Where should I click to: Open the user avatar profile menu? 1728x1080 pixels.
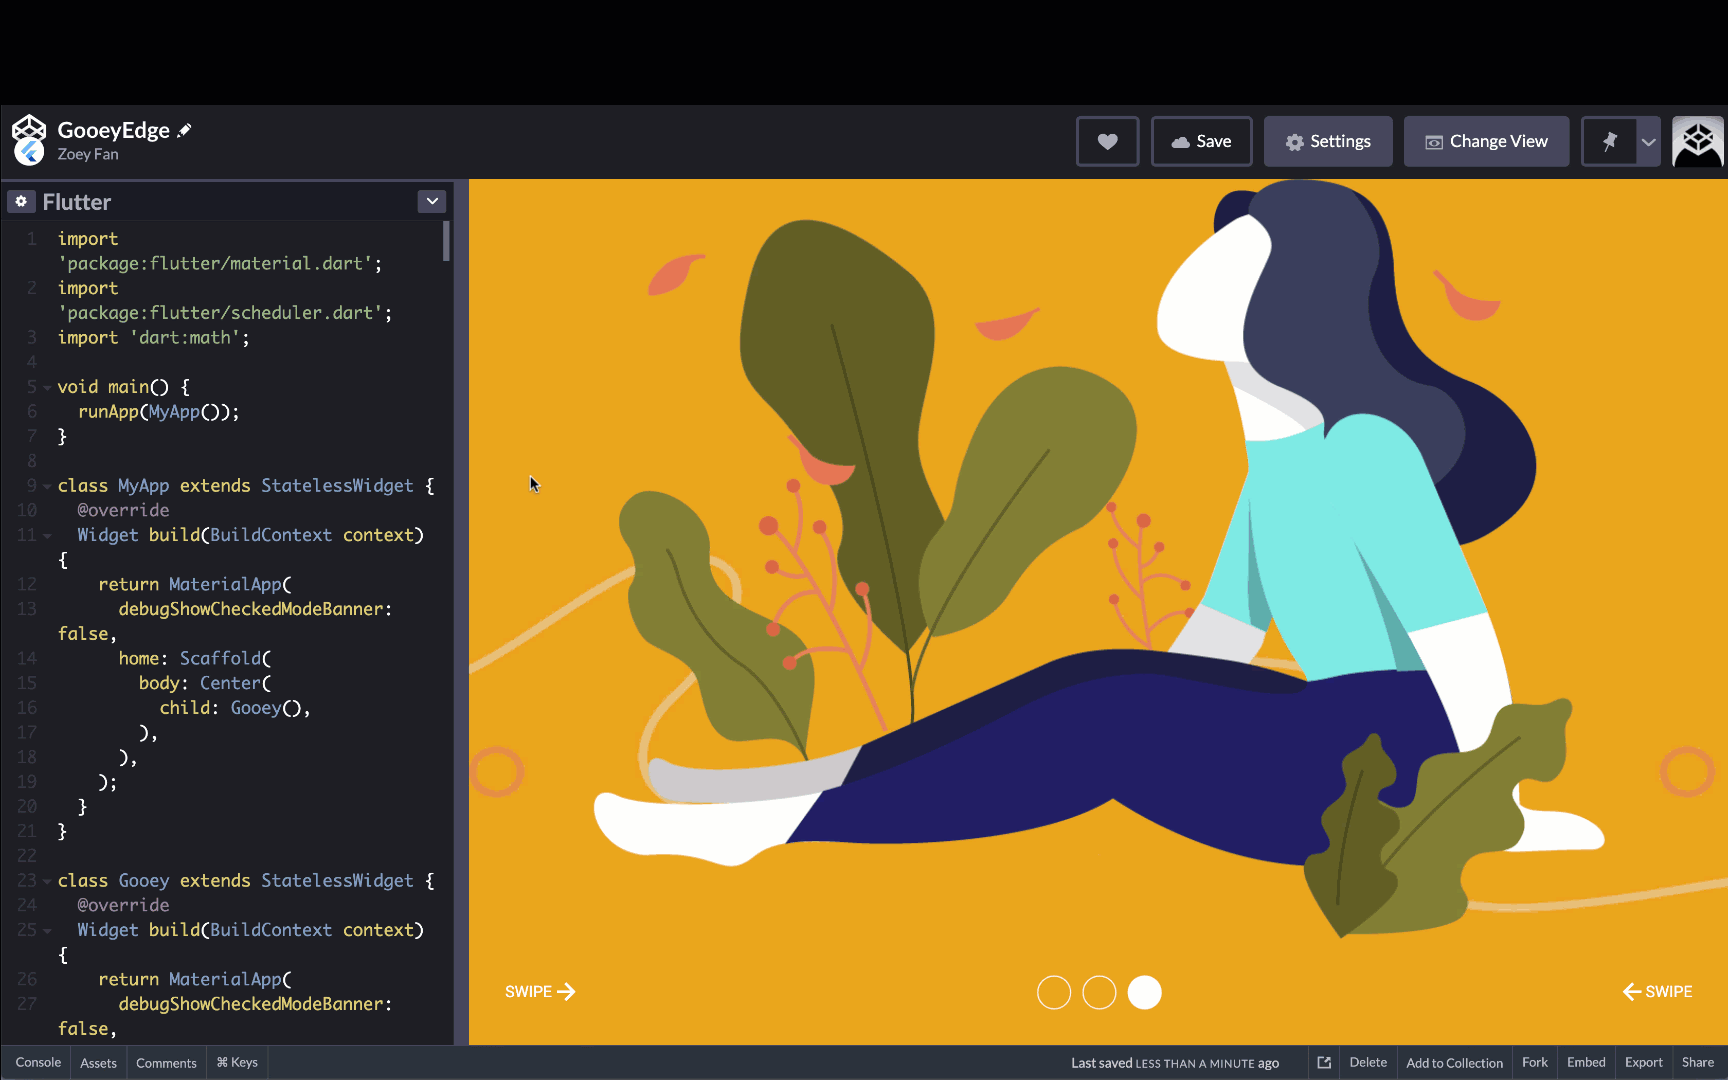coord(1697,142)
